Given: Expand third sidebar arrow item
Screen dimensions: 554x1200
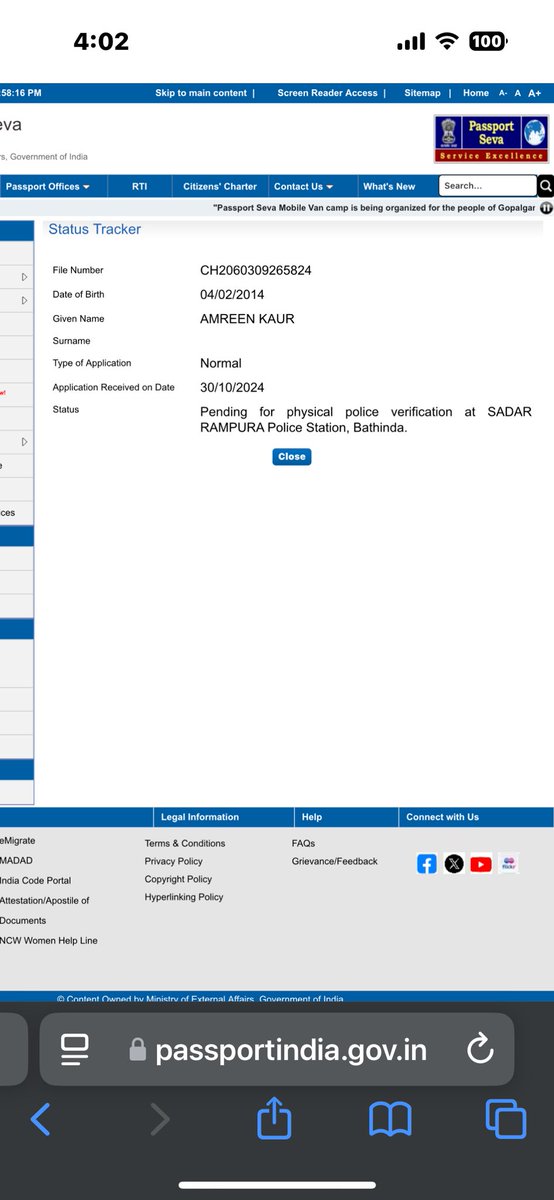Looking at the screenshot, I should coord(24,442).
